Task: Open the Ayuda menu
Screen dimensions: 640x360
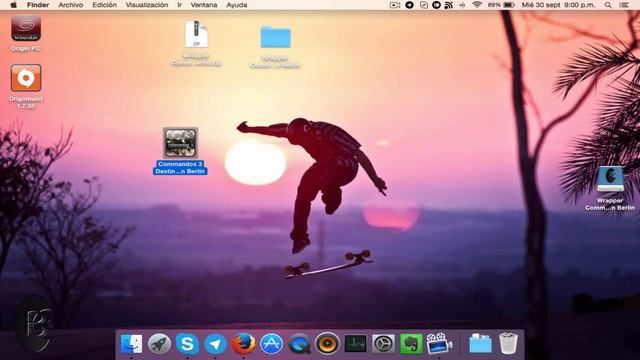Action: tap(237, 5)
